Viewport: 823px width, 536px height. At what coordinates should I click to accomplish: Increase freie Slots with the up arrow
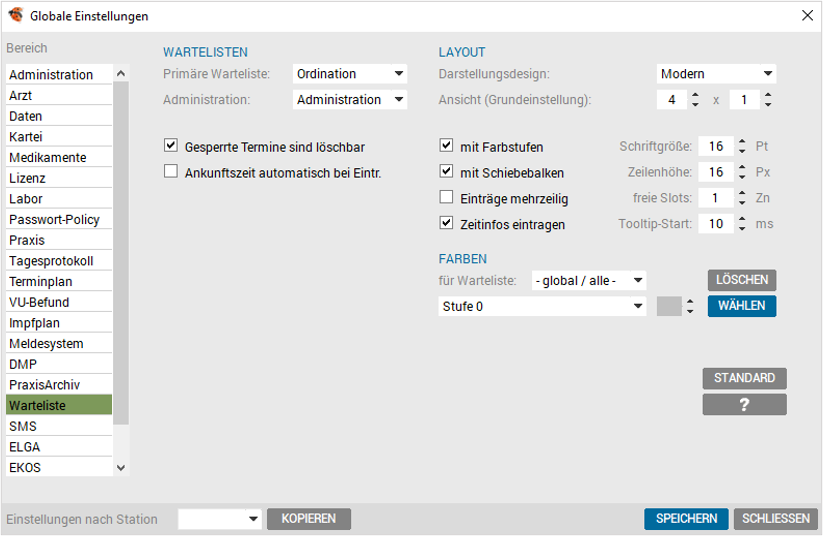742,194
